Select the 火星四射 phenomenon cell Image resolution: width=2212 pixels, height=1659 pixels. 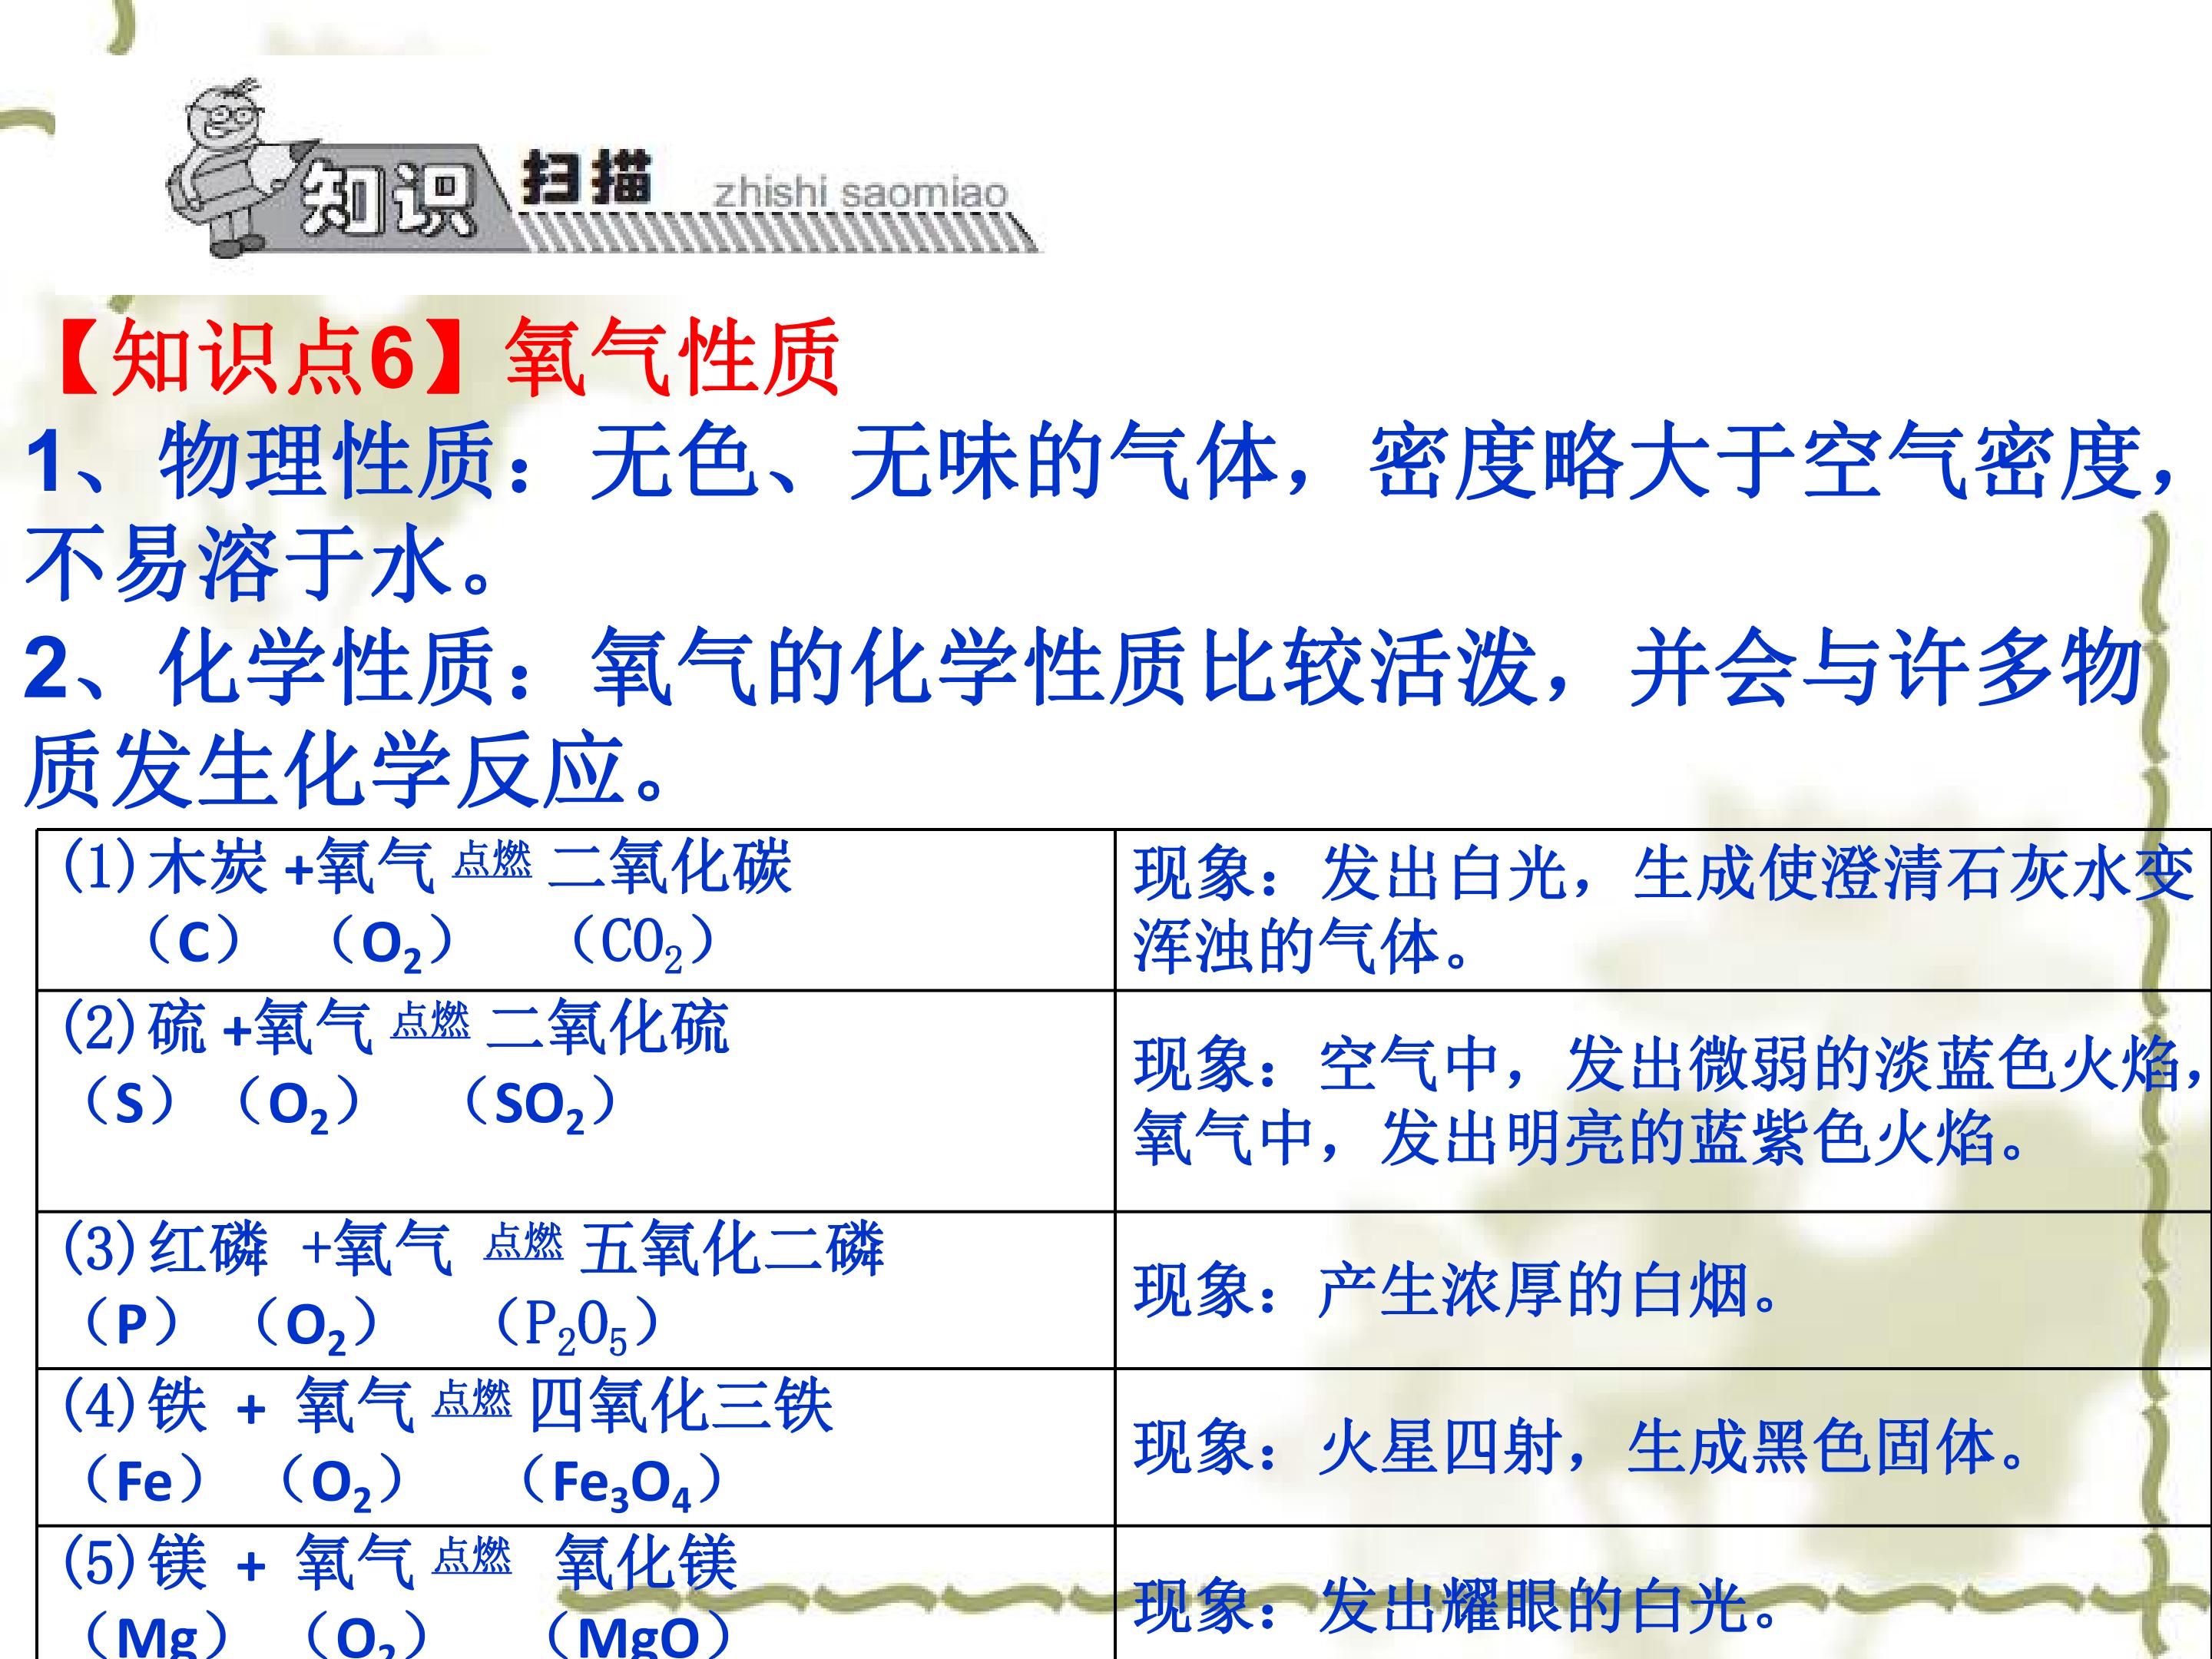[x=1662, y=1447]
